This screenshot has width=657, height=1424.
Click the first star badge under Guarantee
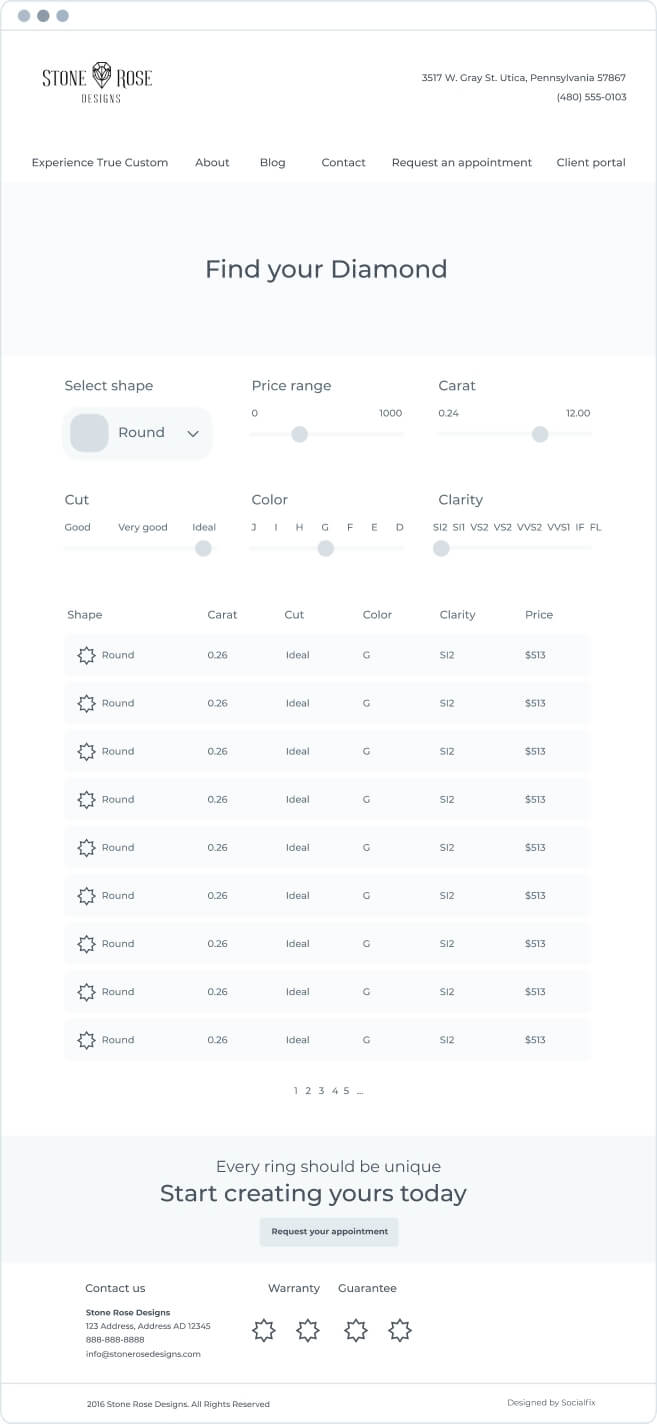coord(355,1330)
